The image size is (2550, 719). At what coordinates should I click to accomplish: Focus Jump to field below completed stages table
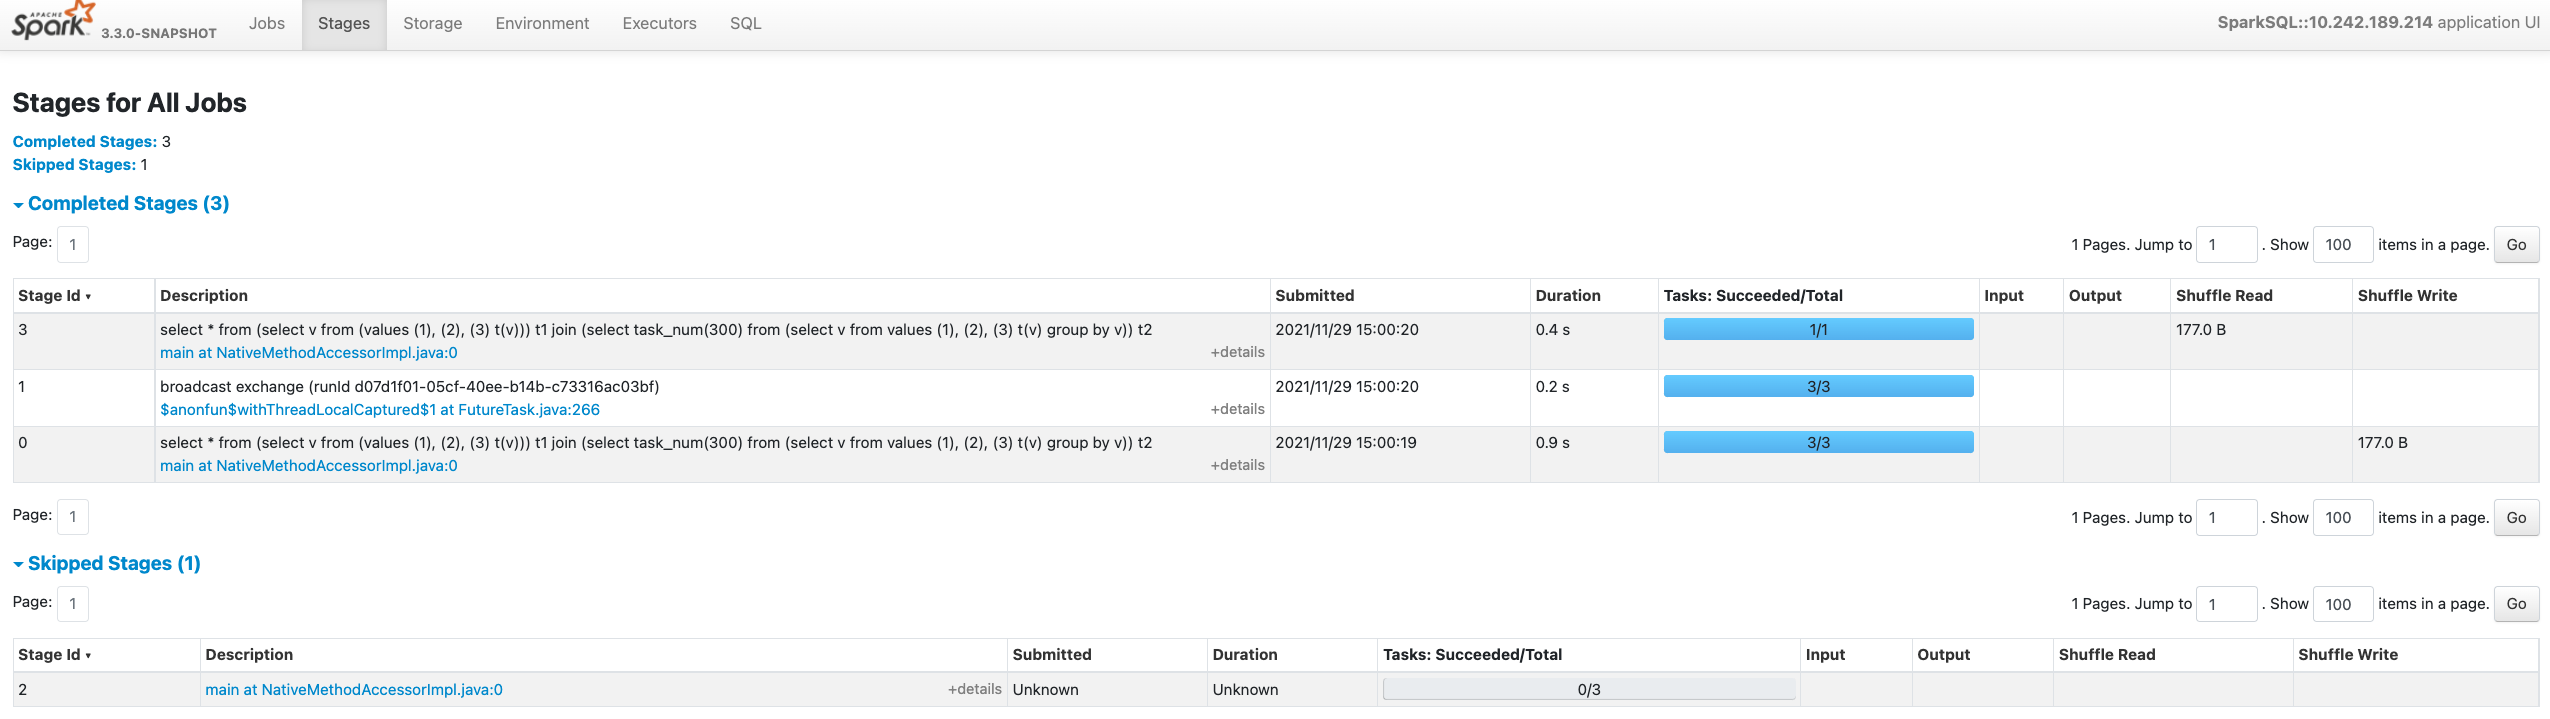point(2227,518)
